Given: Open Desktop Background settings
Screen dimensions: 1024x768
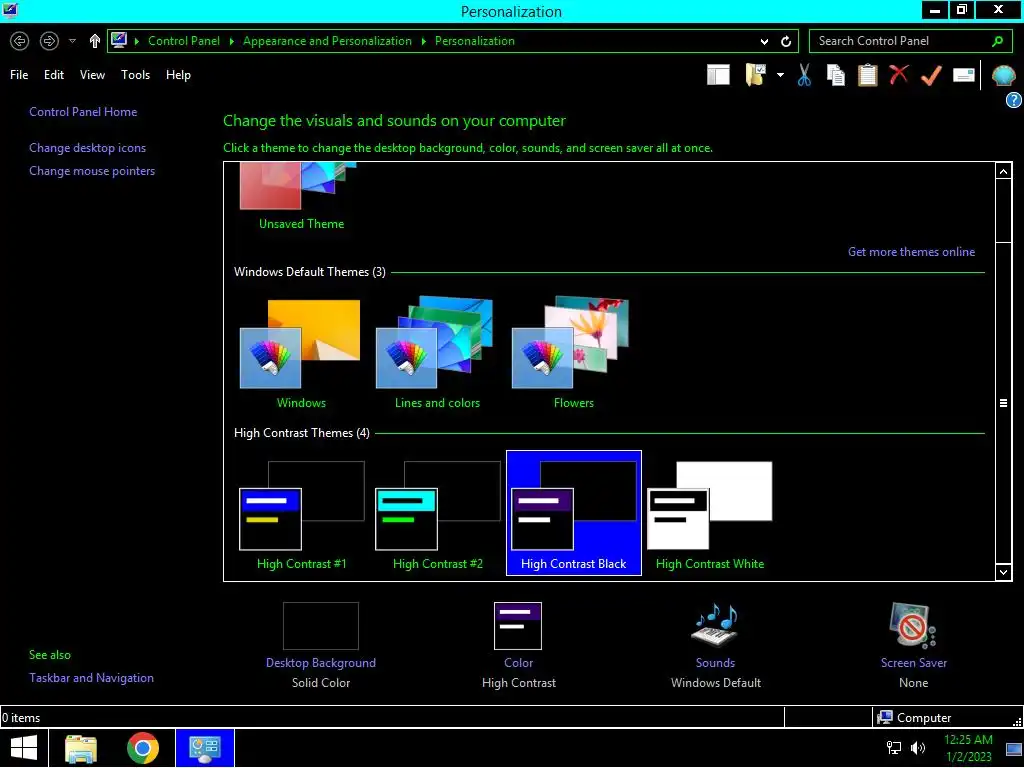Looking at the screenshot, I should point(321,645).
